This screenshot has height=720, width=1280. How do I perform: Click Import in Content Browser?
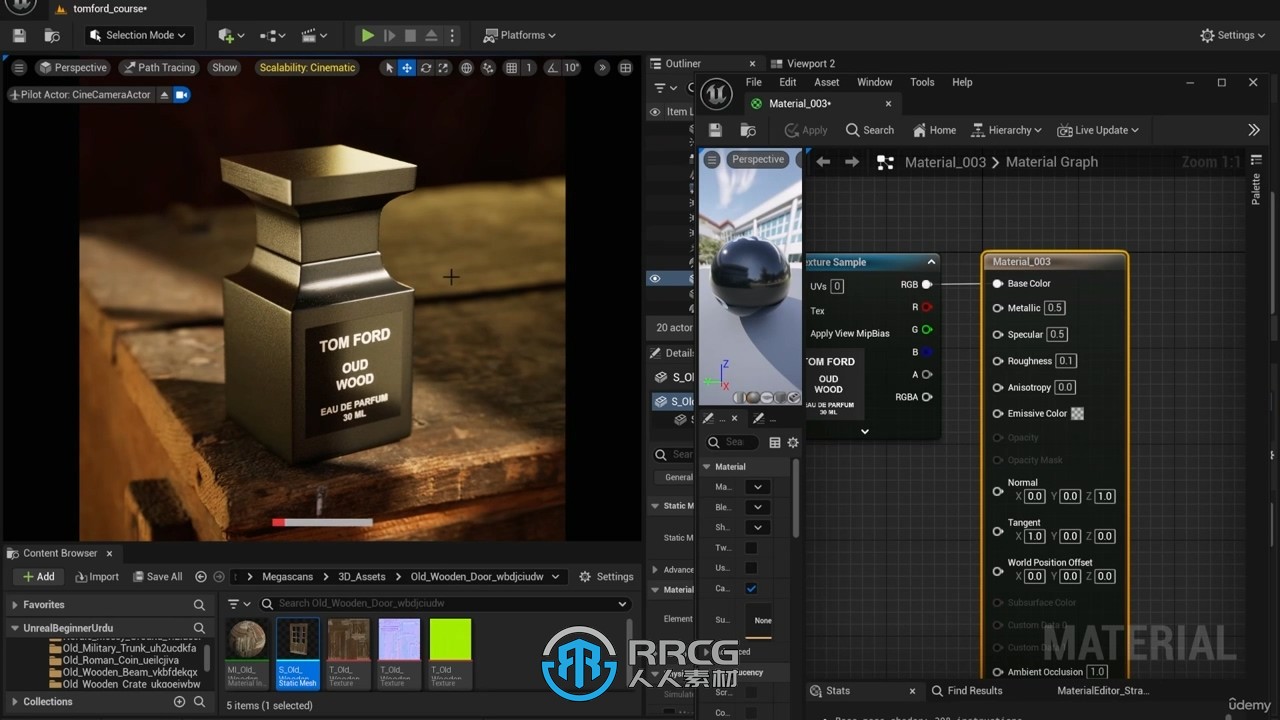(96, 576)
